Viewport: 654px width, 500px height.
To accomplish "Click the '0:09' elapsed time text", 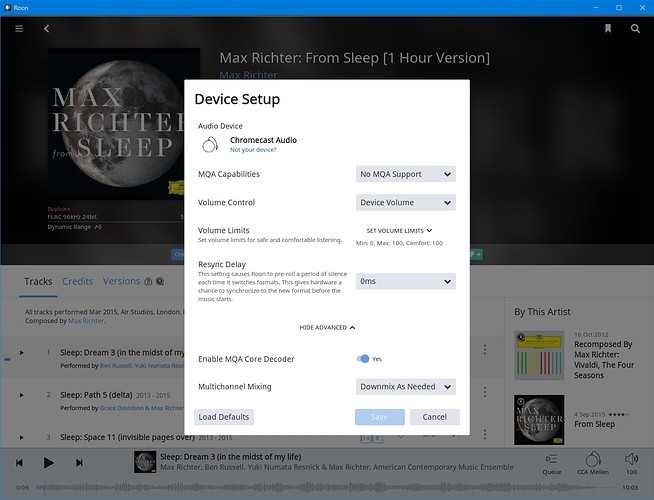I will [x=23, y=487].
